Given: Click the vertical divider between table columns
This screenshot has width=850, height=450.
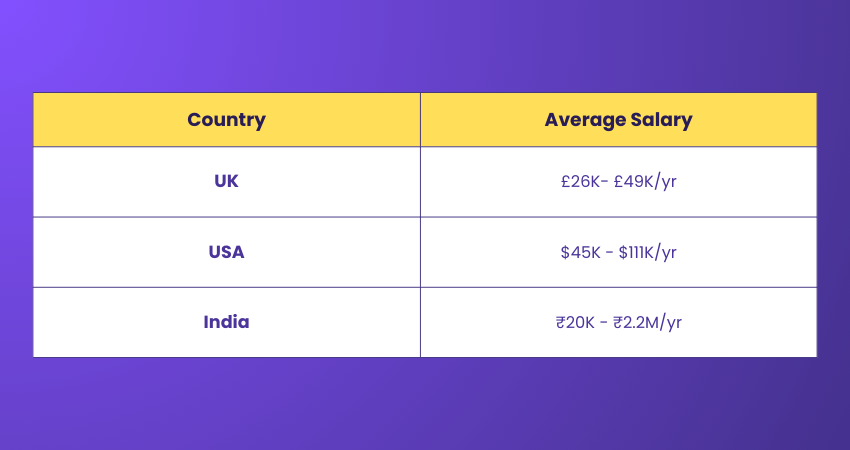Looking at the screenshot, I should coord(420,225).
